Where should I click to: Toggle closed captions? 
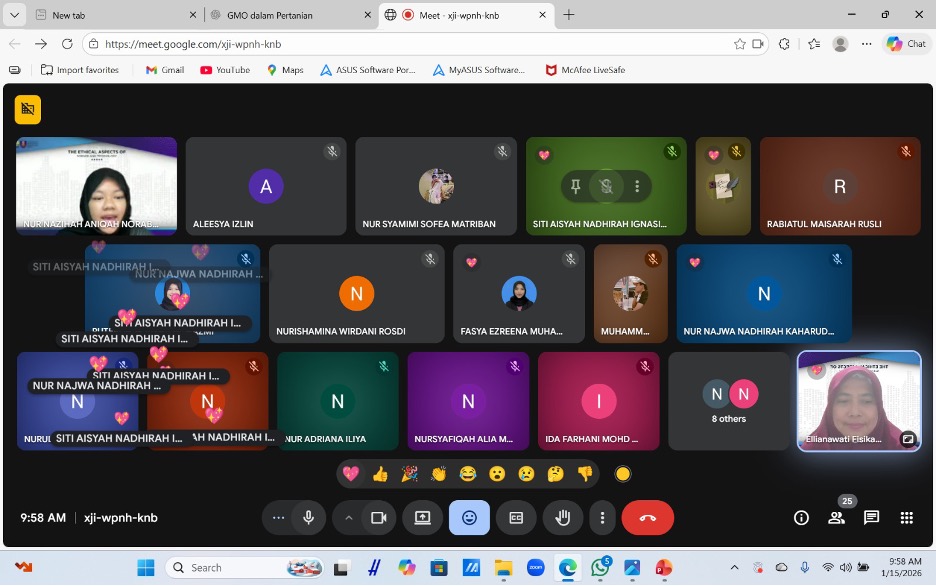[516, 518]
